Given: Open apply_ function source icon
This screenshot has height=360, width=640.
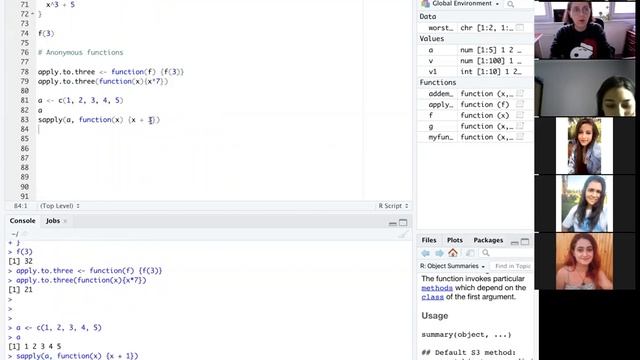Looking at the screenshot, I should click(x=520, y=104).
